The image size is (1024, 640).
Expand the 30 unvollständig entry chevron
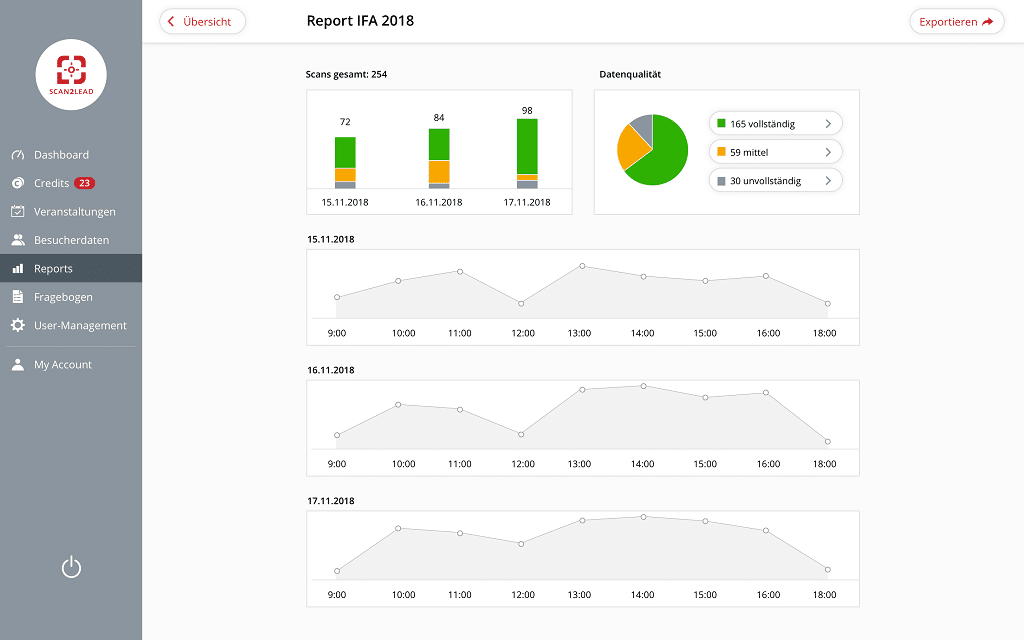click(828, 181)
